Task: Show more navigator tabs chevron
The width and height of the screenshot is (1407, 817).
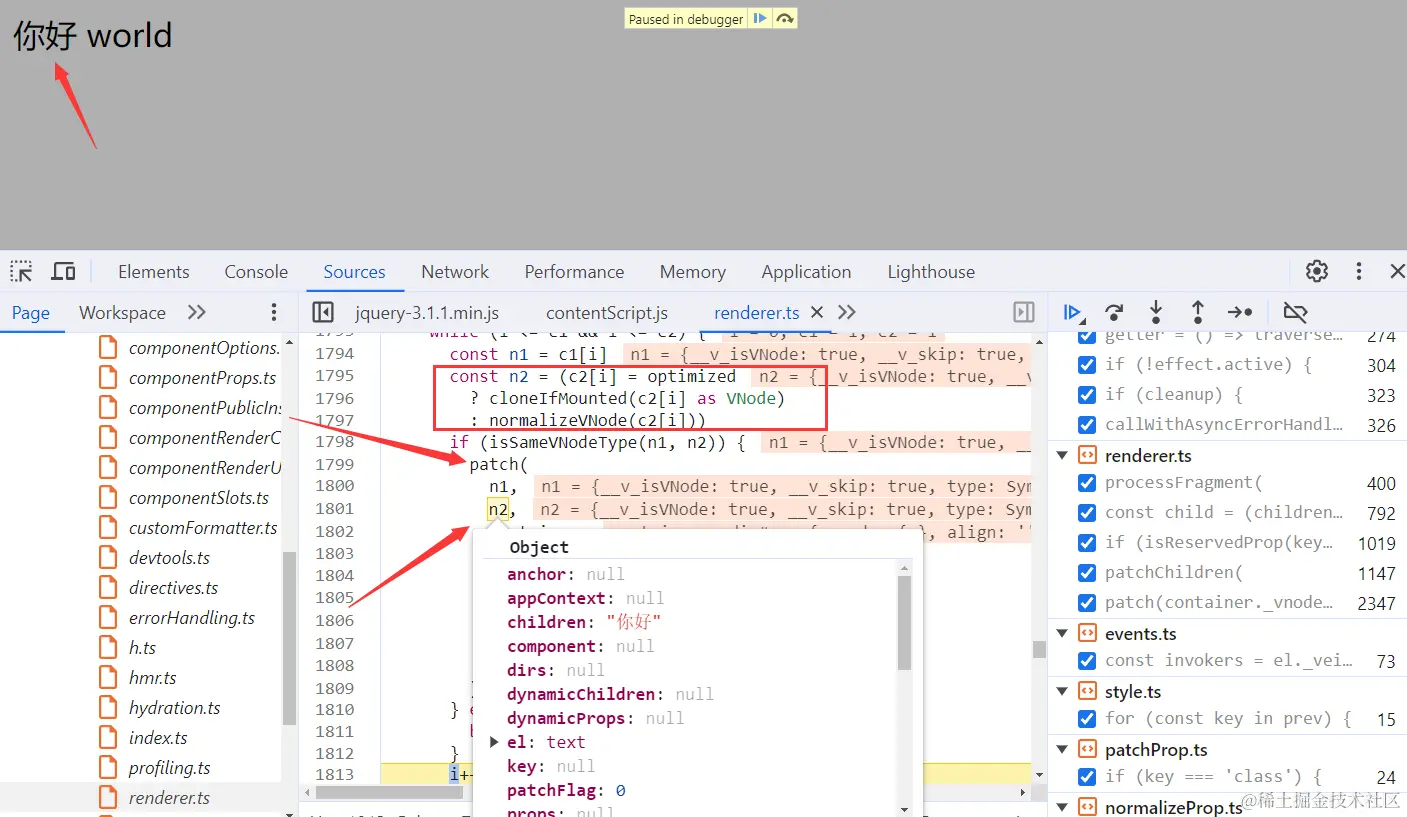Action: (x=197, y=312)
